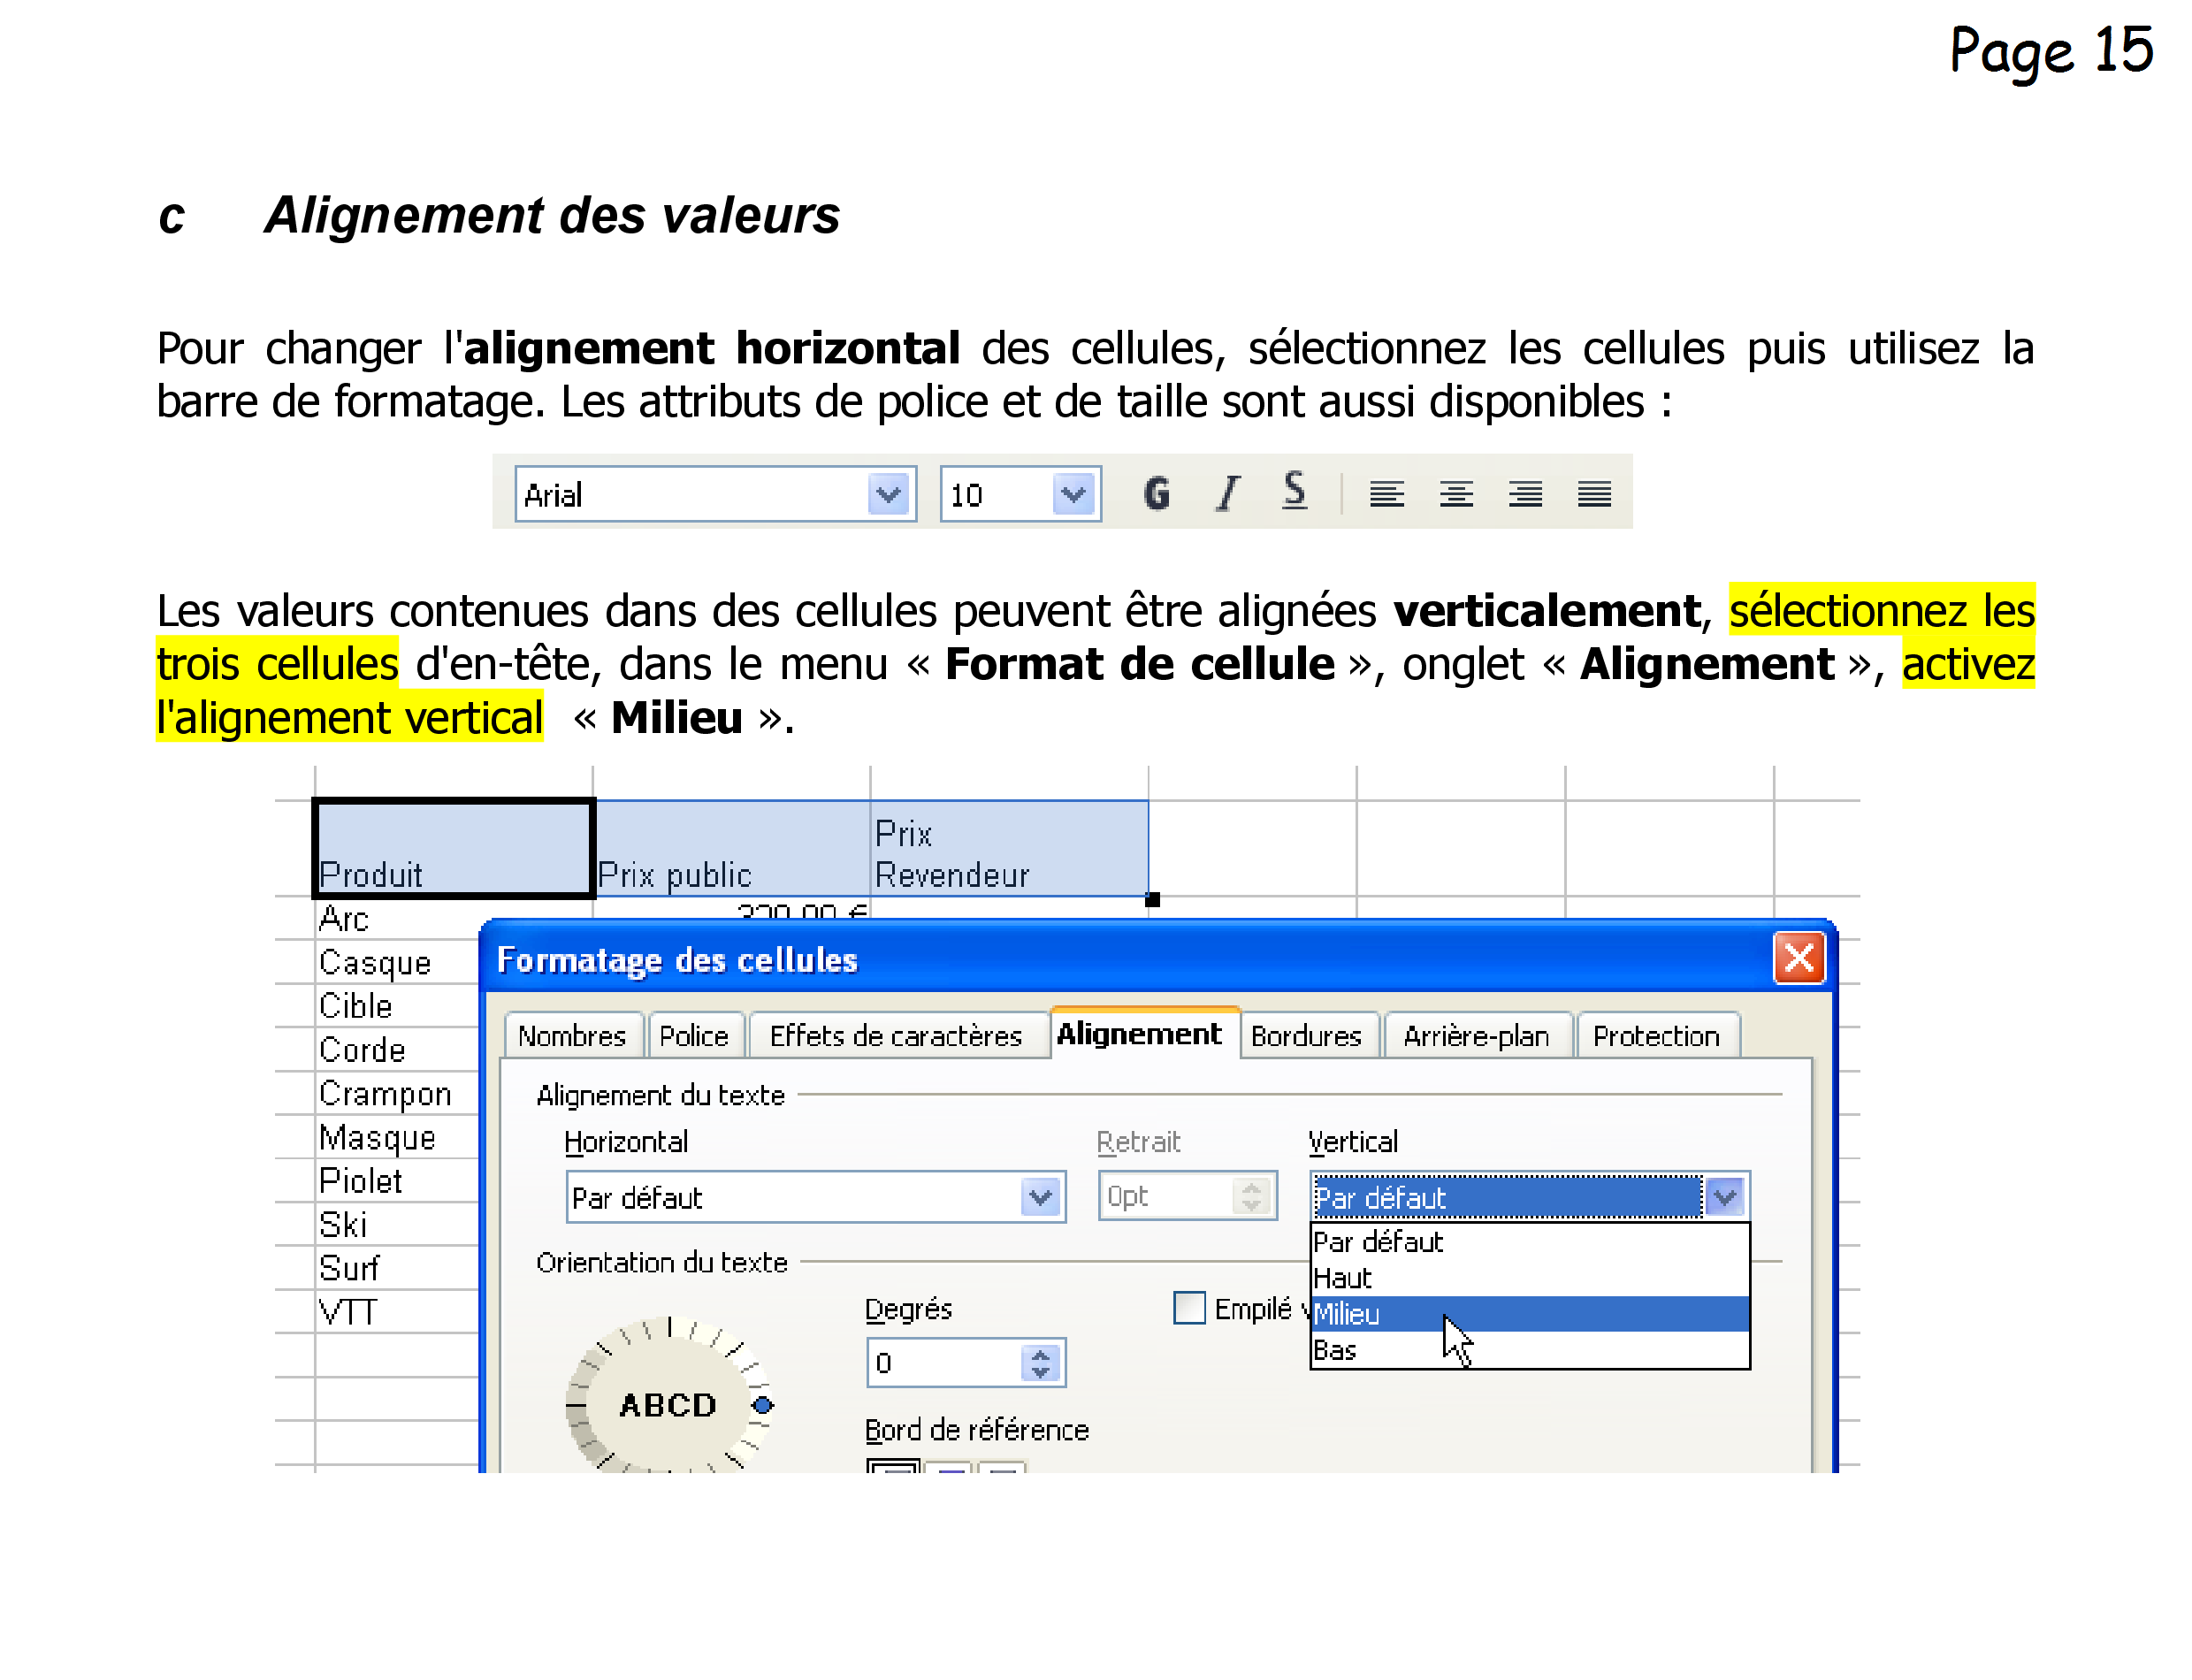This screenshot has height=1680, width=2192.
Task: Toggle underline S icon
Action: pyautogui.click(x=1294, y=491)
